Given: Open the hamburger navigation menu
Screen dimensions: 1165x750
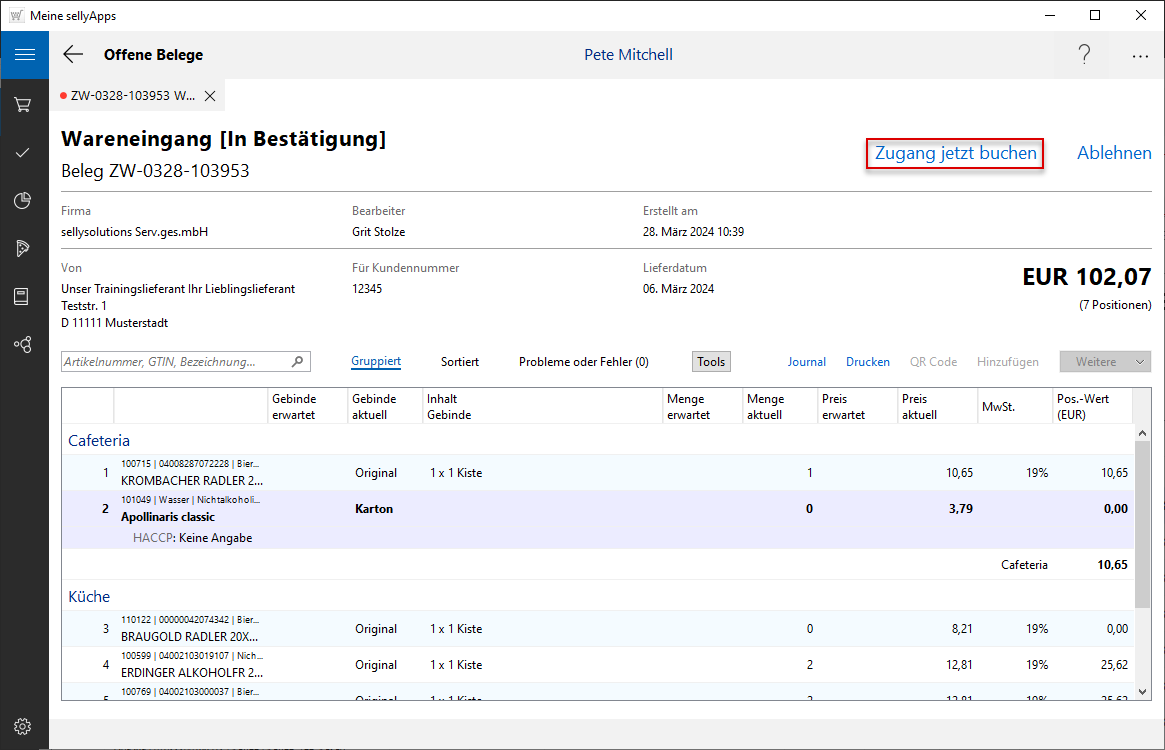Looking at the screenshot, I should 24,55.
